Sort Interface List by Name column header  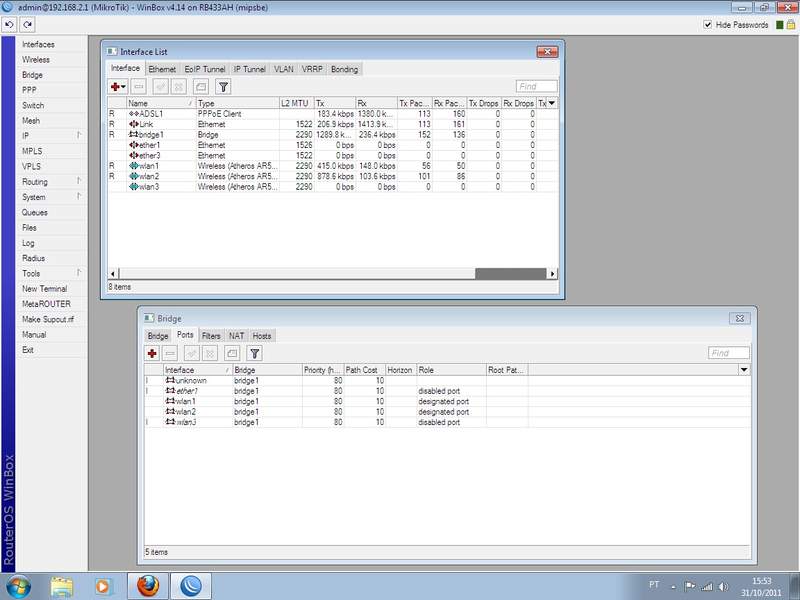pyautogui.click(x=161, y=103)
